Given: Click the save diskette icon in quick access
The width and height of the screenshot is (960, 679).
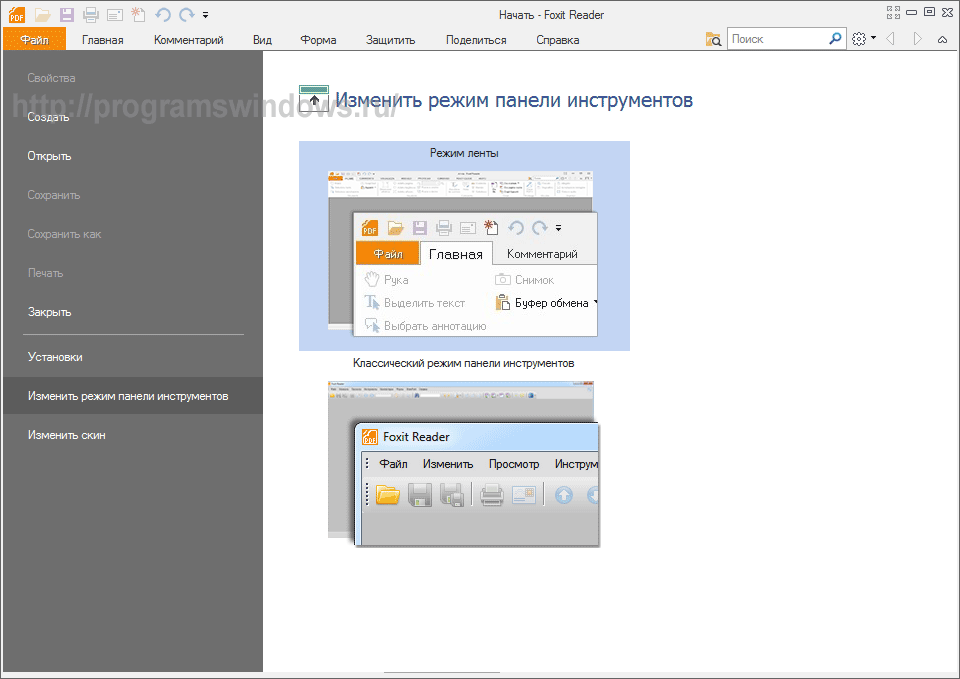Looking at the screenshot, I should pos(66,15).
